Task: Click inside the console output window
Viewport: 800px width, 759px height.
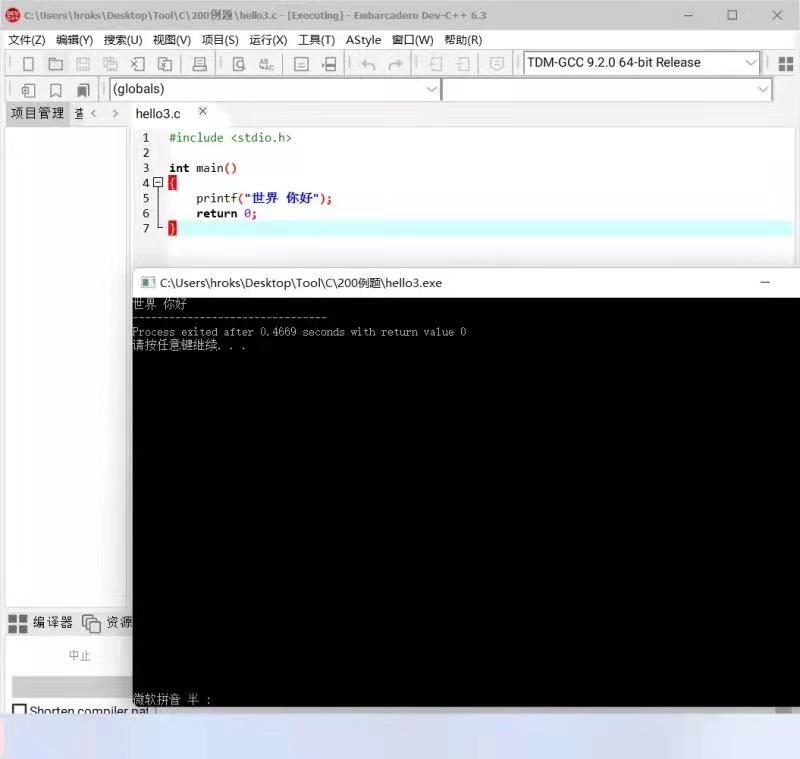Action: pyautogui.click(x=450, y=450)
